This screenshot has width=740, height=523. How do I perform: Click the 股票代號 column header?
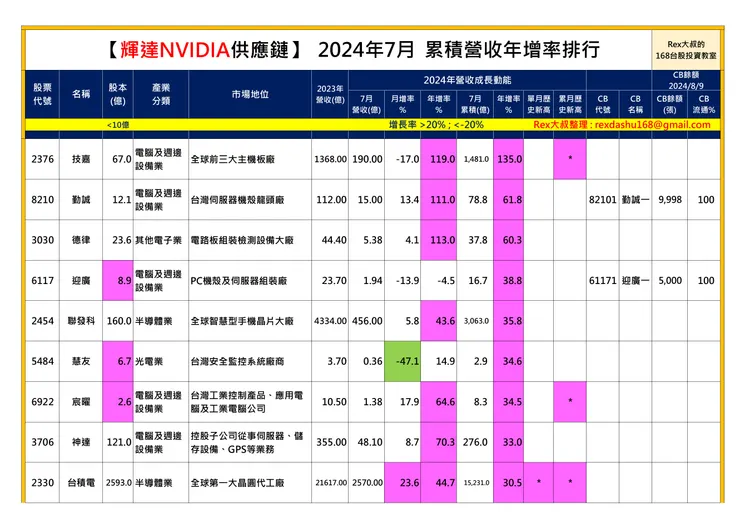click(42, 94)
